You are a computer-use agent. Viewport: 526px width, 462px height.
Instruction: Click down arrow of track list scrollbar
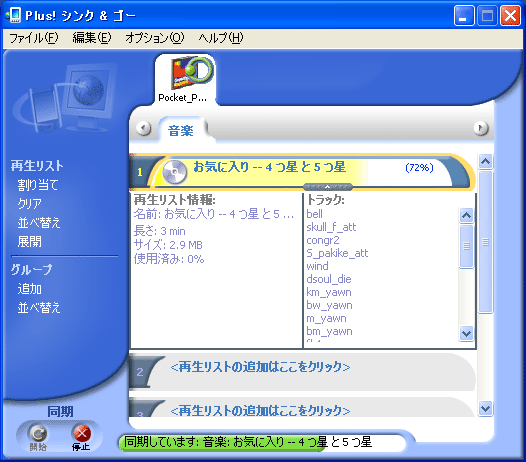(x=466, y=333)
